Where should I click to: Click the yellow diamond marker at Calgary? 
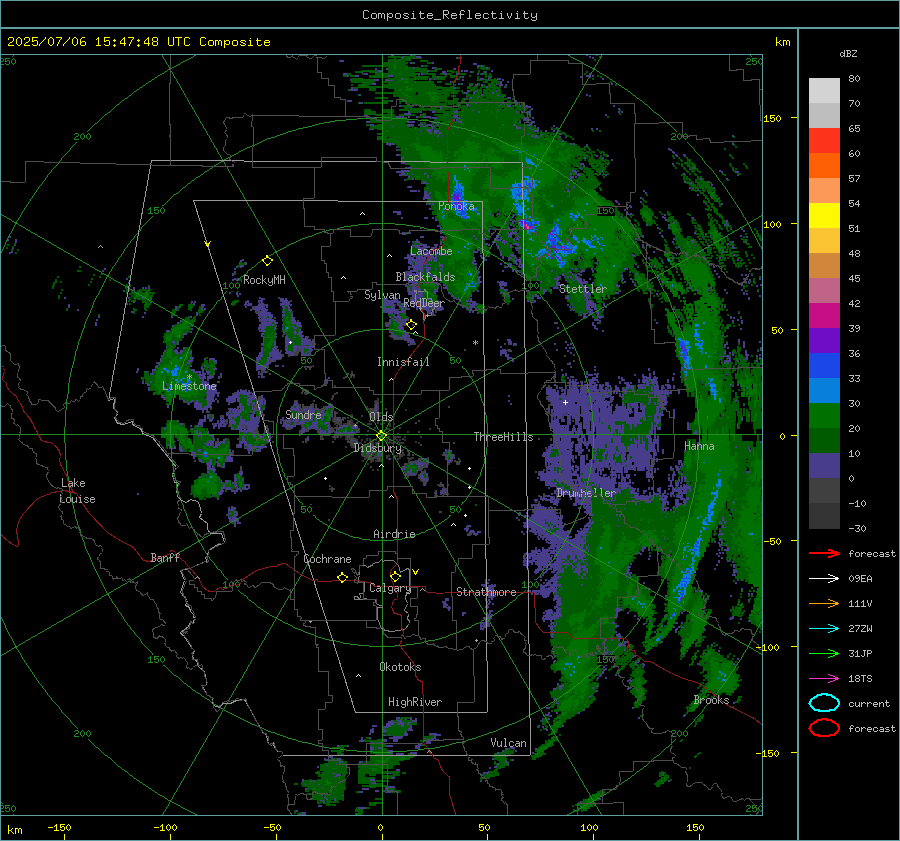395,576
